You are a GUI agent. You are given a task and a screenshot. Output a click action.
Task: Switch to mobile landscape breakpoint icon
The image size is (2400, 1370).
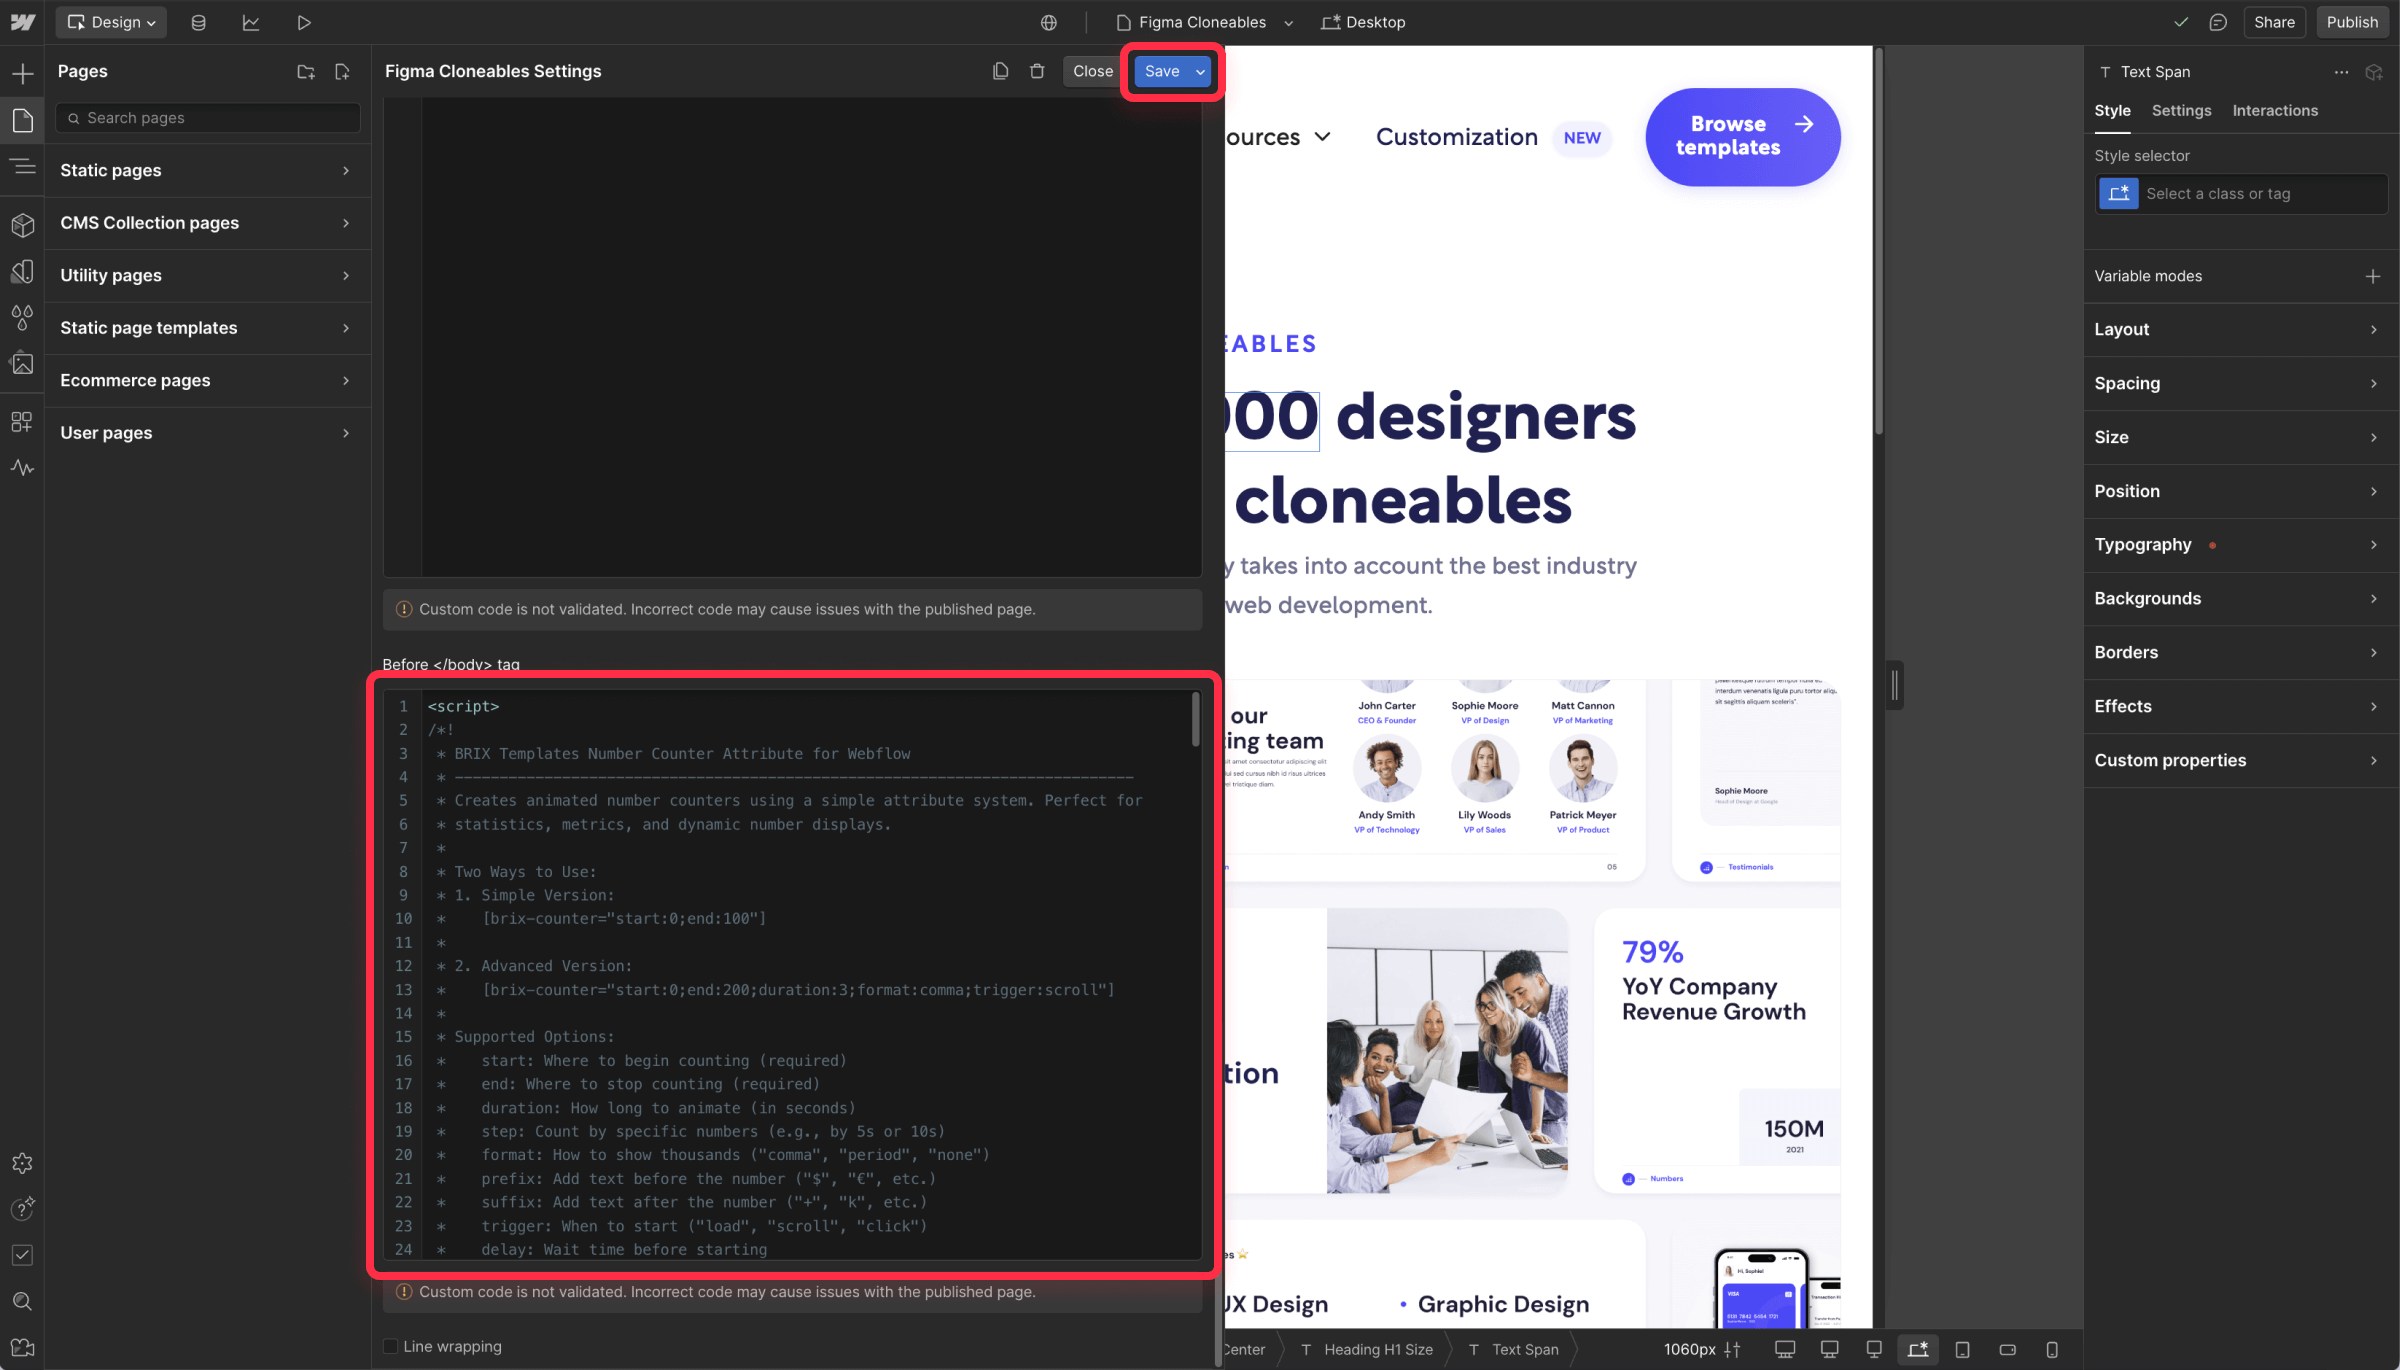tap(2007, 1349)
